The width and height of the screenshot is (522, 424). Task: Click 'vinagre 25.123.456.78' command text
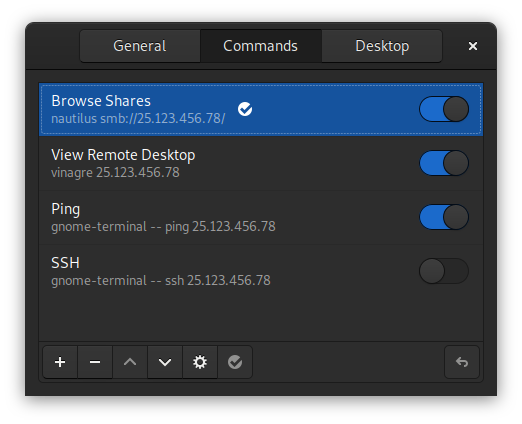click(115, 173)
